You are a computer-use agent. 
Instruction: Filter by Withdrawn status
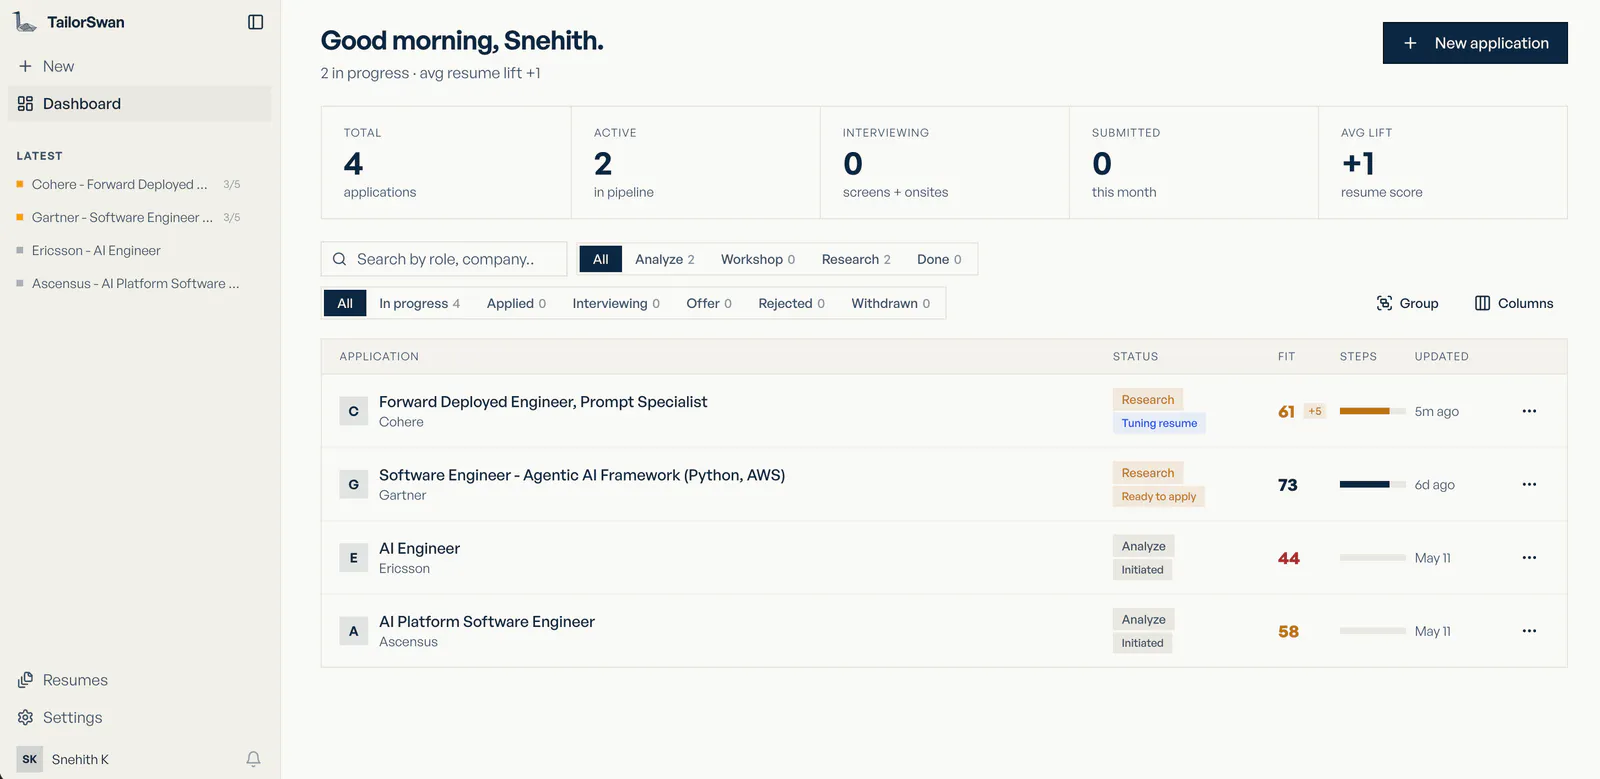click(891, 303)
